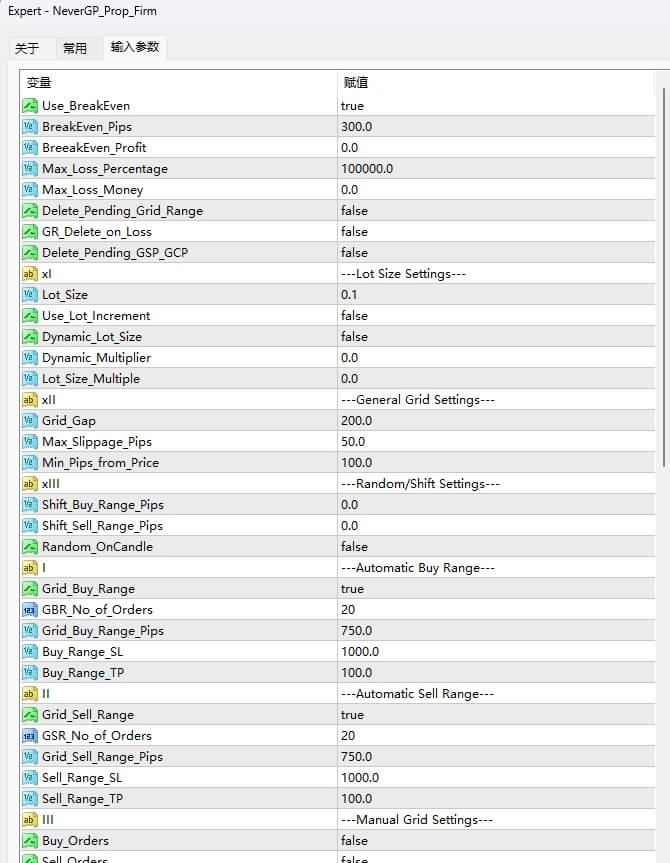Click the ---Lot Size Settings--- value

pyautogui.click(x=404, y=274)
